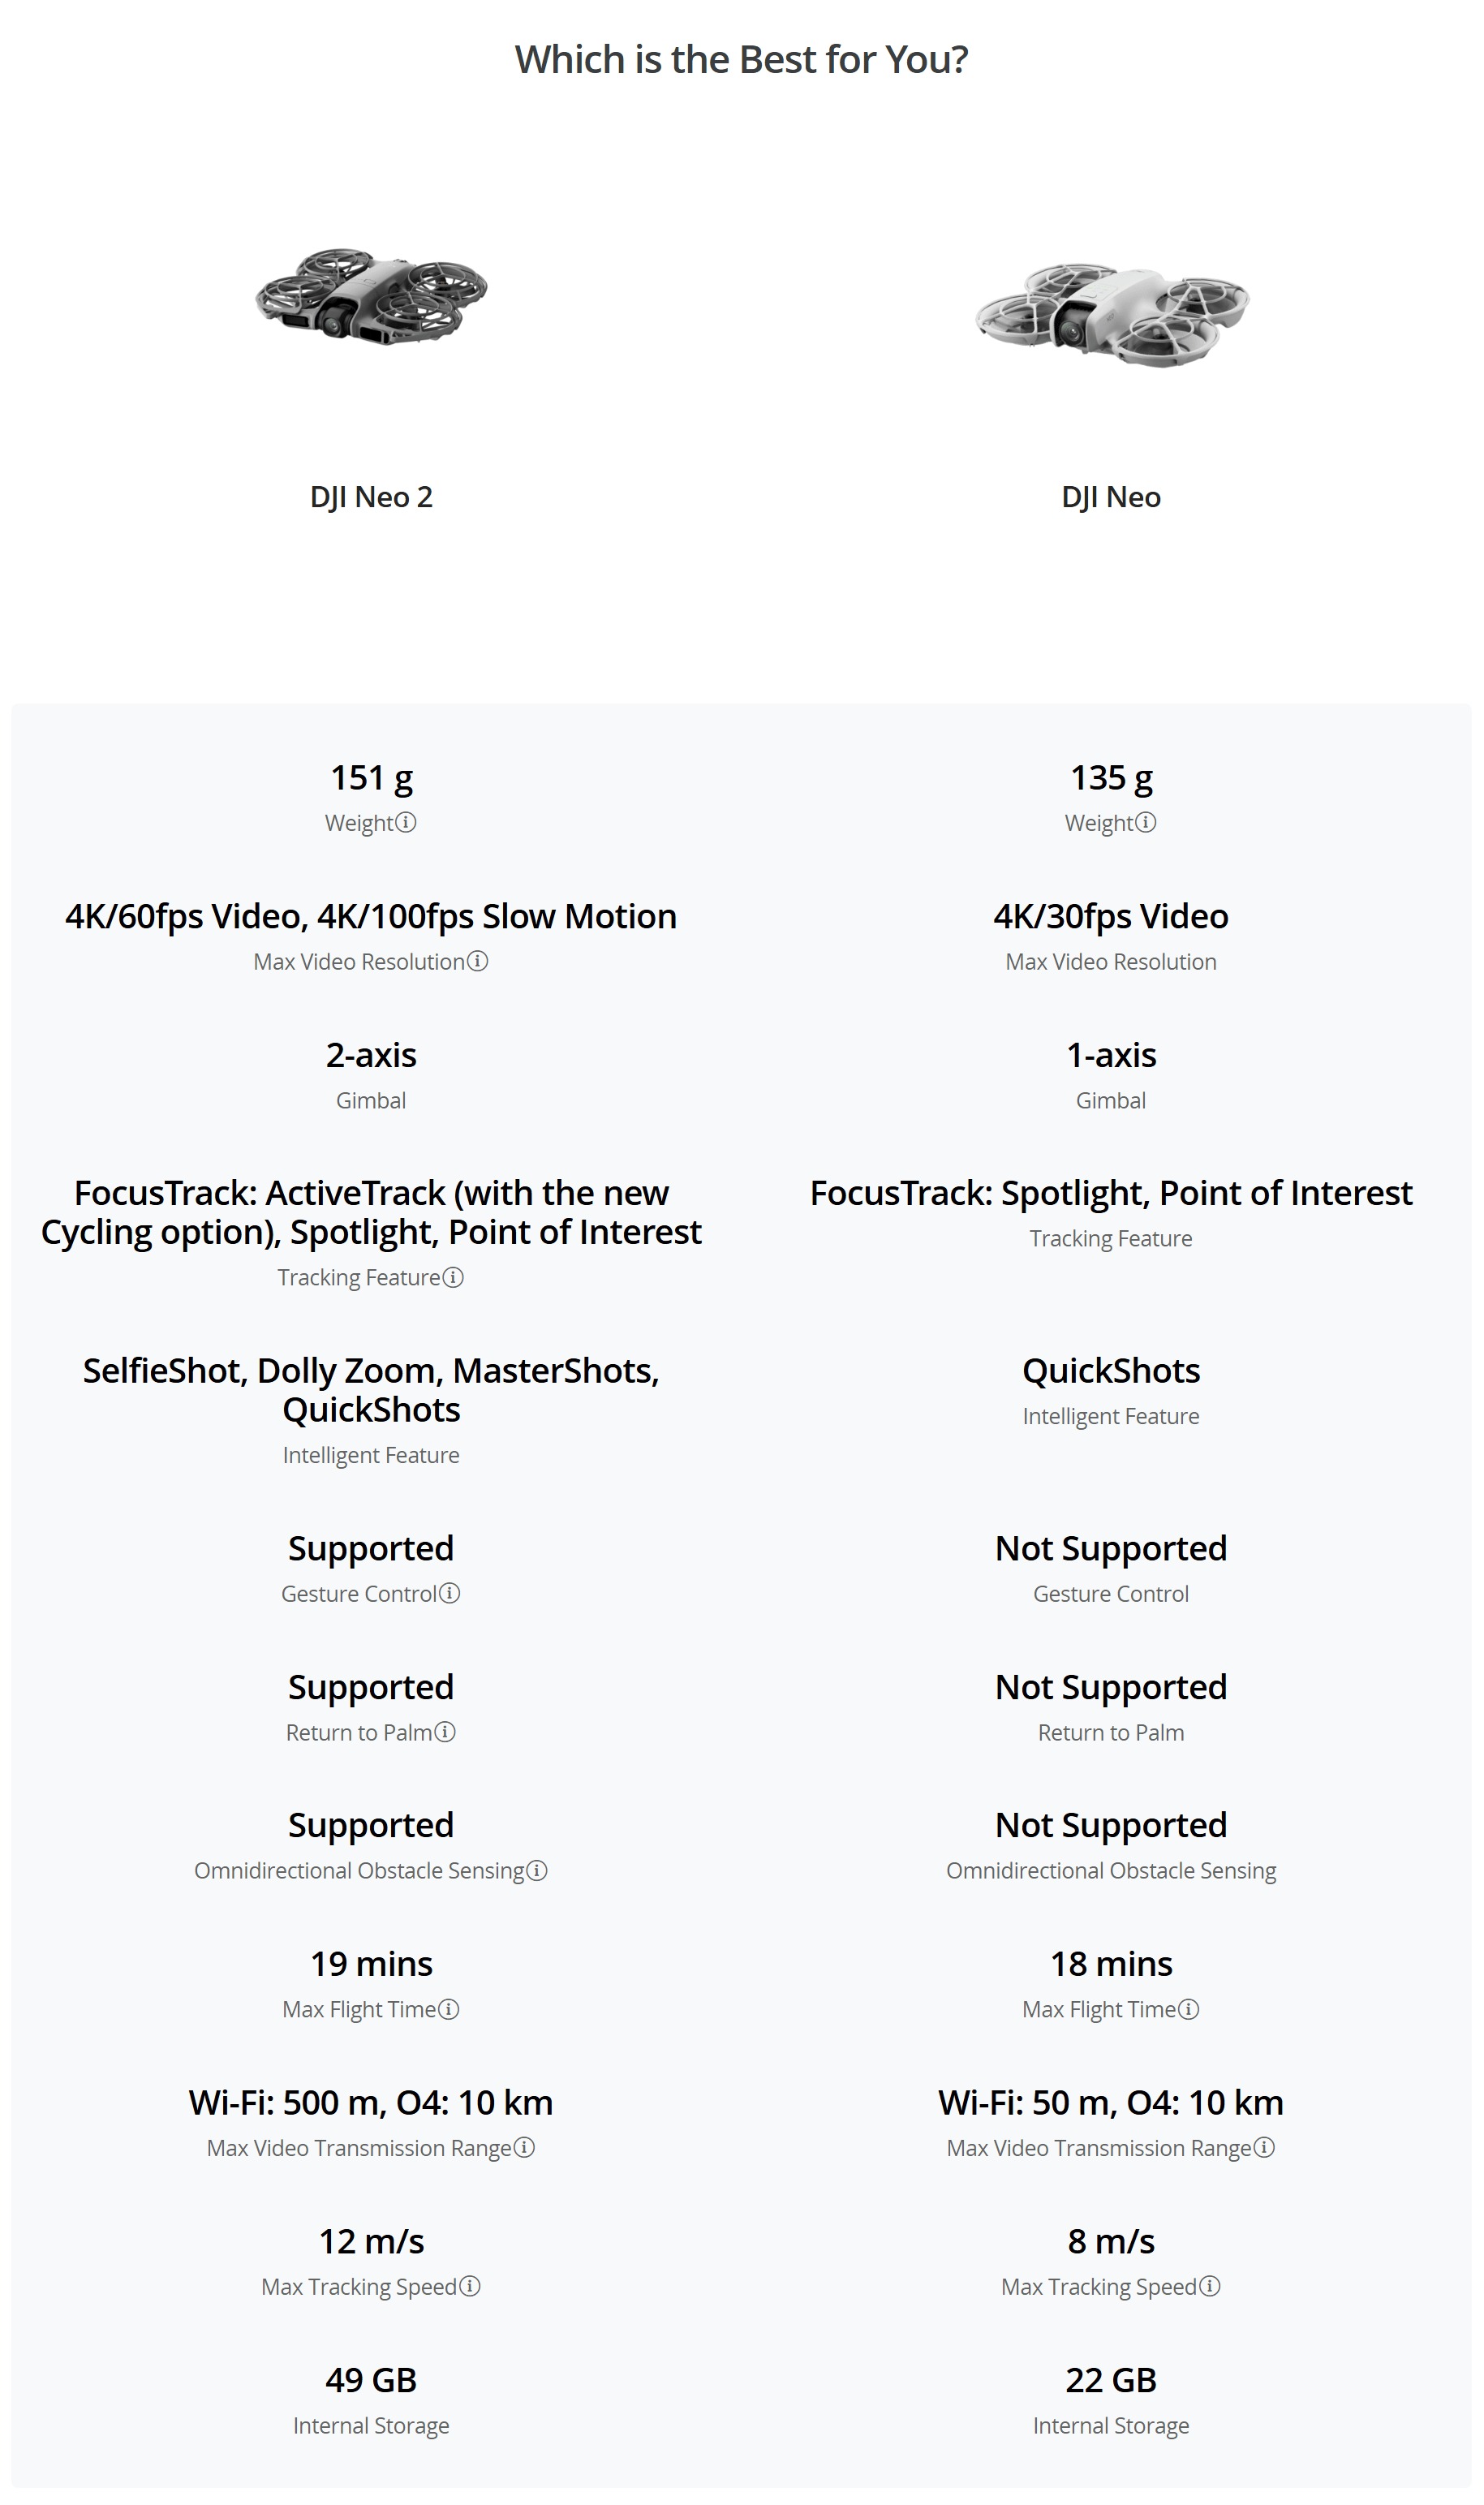Open the DJI Neo product name link

click(1111, 497)
